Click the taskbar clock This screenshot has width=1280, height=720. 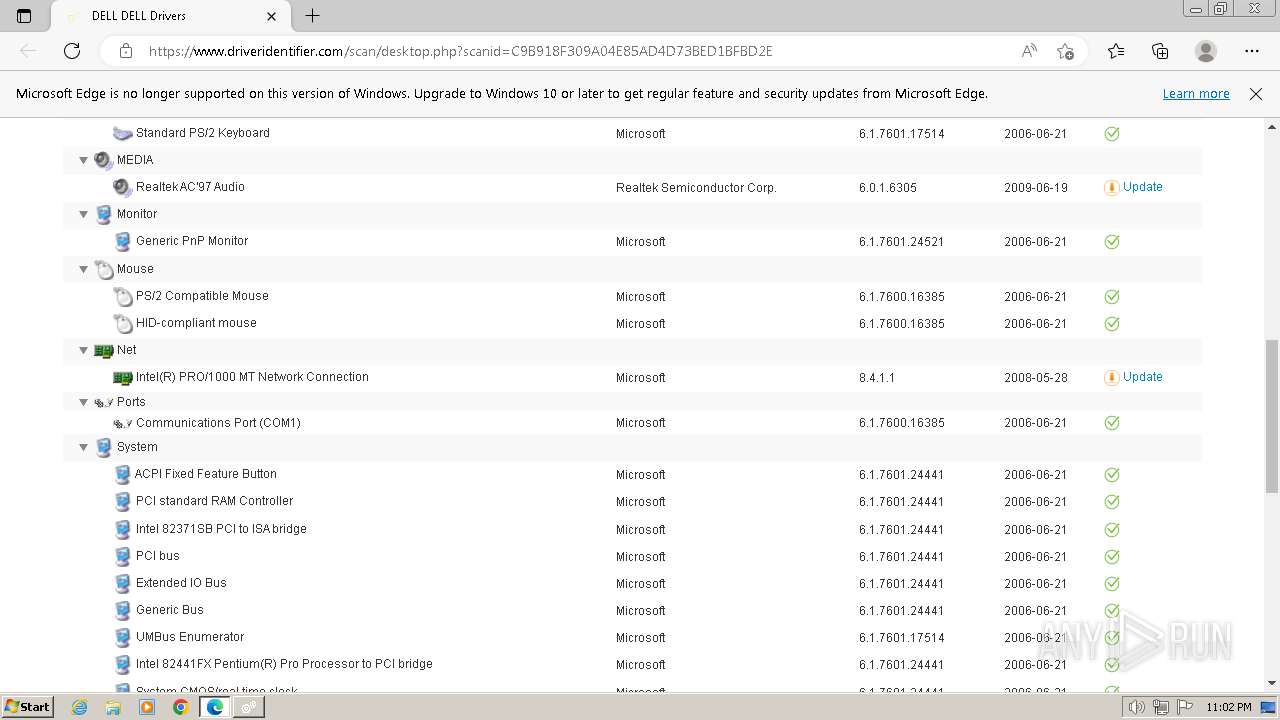point(1229,707)
